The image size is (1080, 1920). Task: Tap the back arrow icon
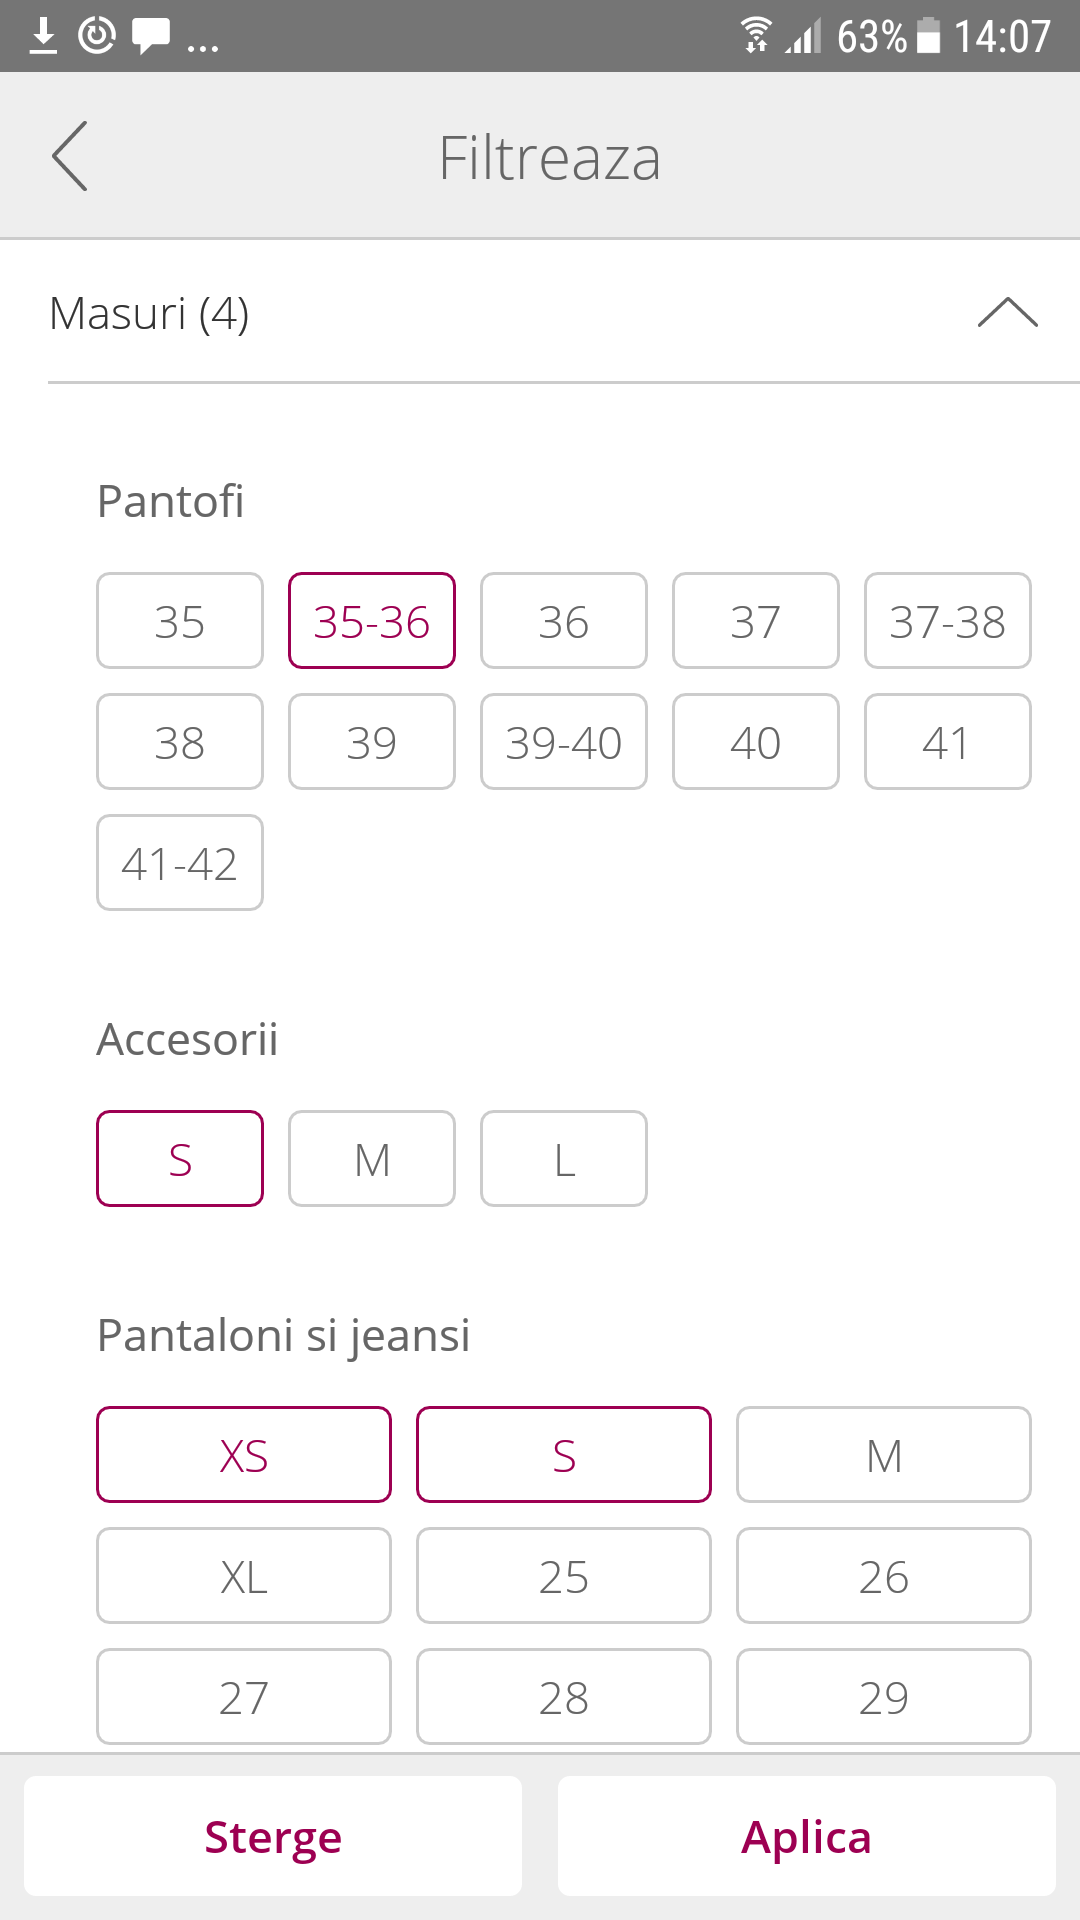[70, 156]
